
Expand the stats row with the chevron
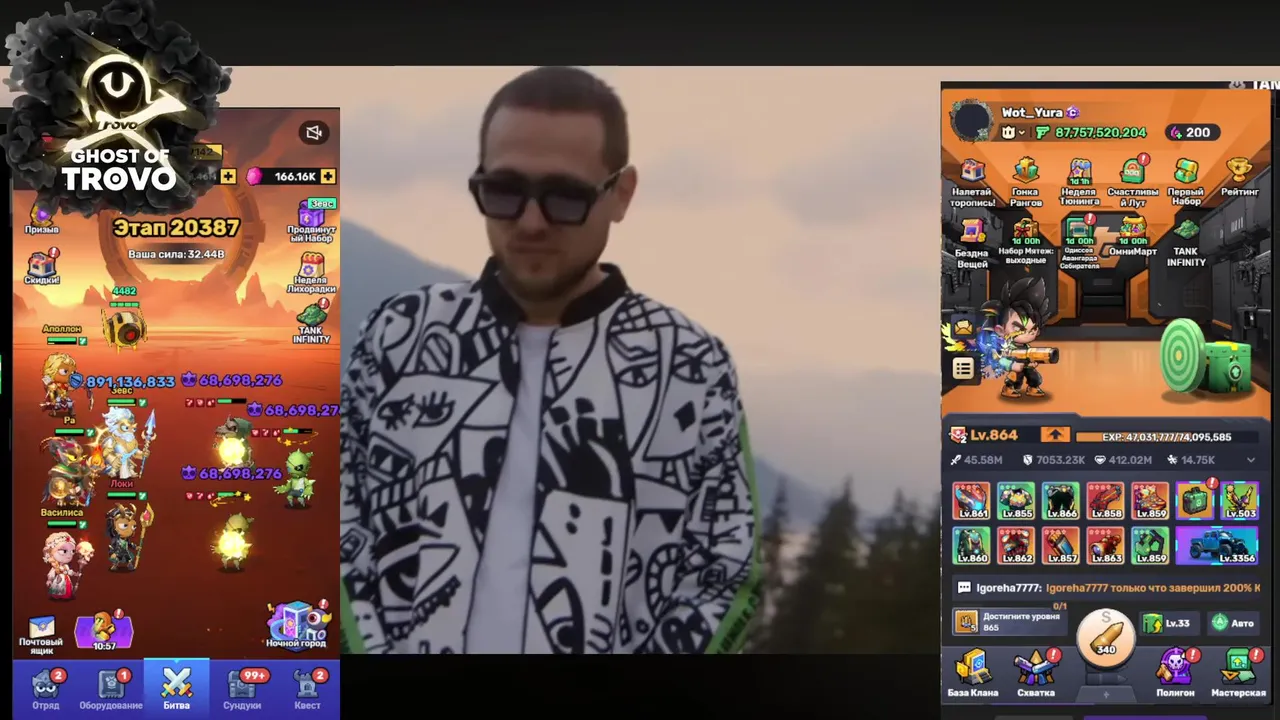[x=1250, y=460]
